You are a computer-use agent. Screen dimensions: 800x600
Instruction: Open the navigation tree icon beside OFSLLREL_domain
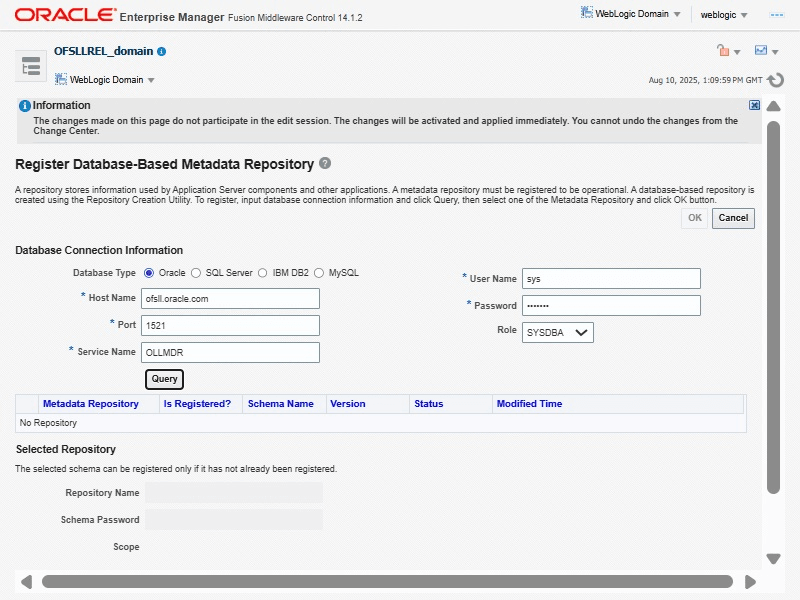coord(31,66)
